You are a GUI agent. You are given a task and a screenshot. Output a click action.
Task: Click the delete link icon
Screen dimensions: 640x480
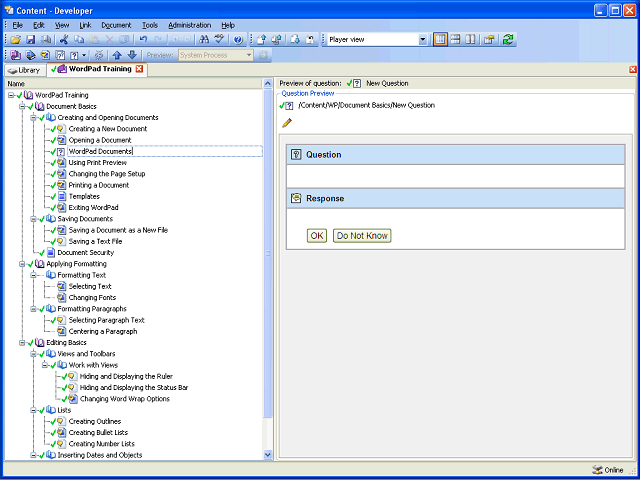[99, 55]
